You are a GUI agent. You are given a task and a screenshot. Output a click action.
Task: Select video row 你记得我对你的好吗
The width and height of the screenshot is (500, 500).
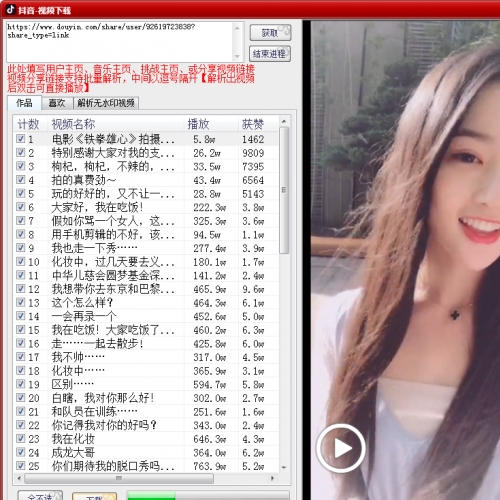coord(146,425)
